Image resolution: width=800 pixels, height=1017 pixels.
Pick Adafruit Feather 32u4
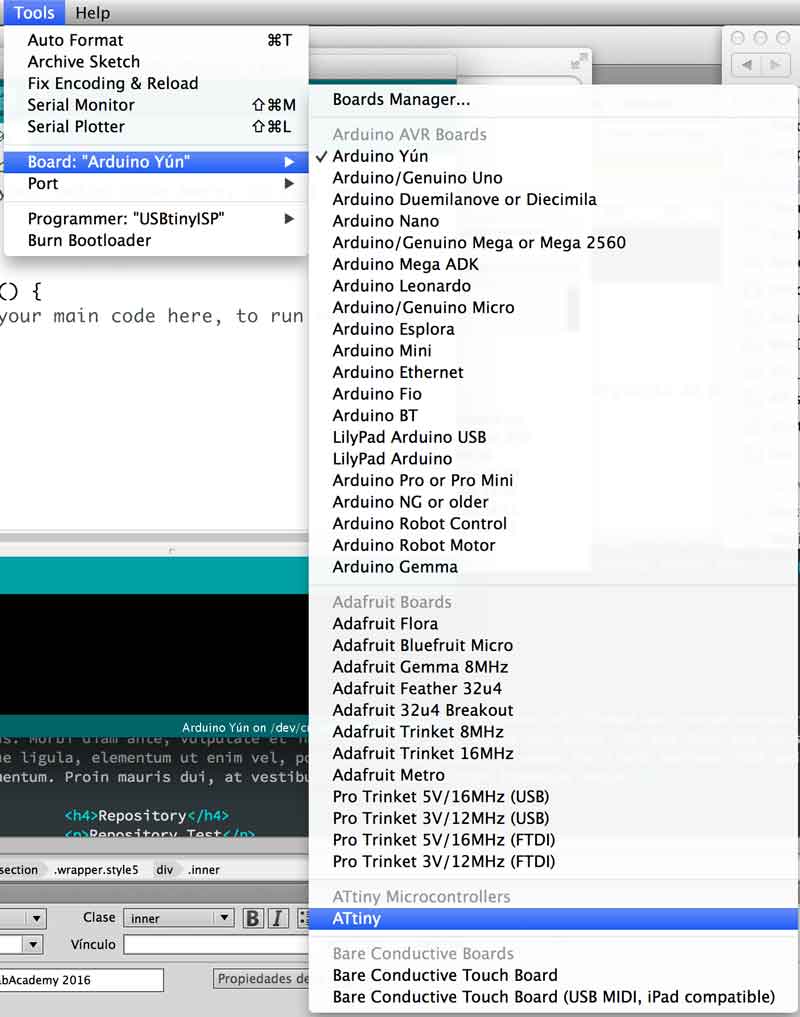pos(553,689)
